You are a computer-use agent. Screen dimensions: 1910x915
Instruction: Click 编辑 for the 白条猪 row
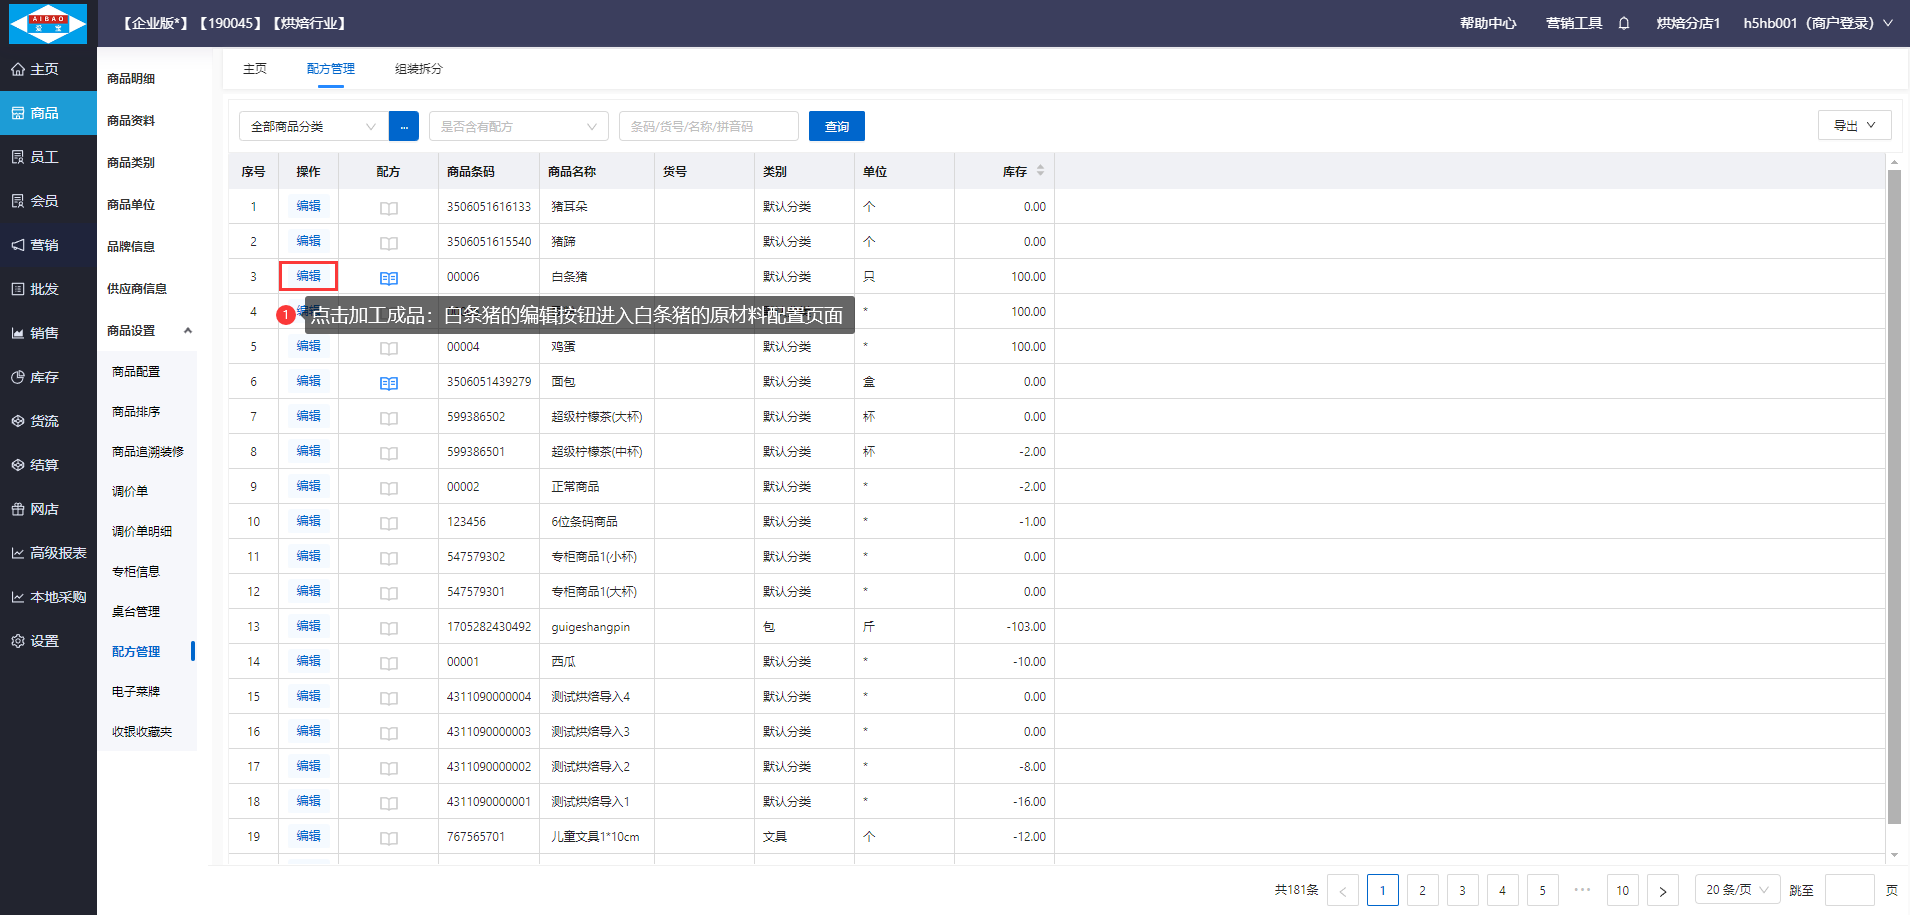308,276
